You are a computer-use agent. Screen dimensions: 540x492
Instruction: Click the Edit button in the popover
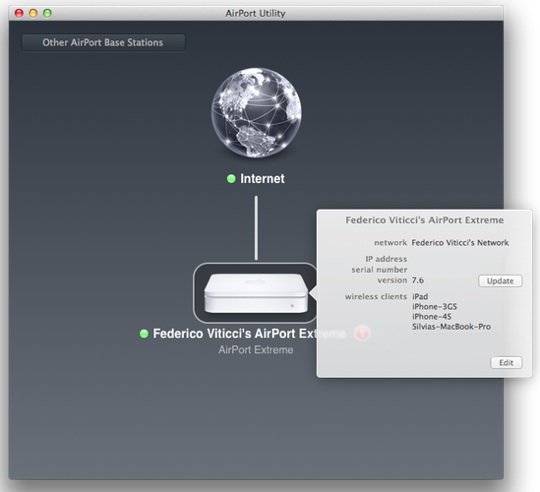[x=506, y=363]
